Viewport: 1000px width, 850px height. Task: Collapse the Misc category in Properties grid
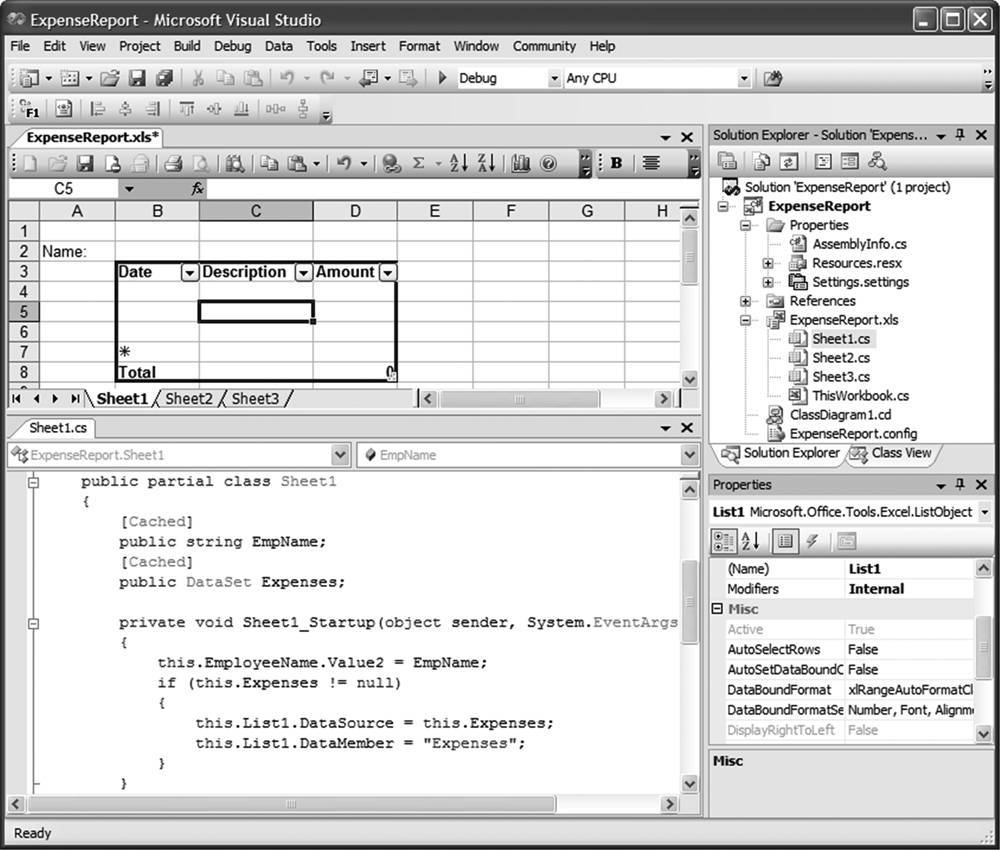coord(717,609)
